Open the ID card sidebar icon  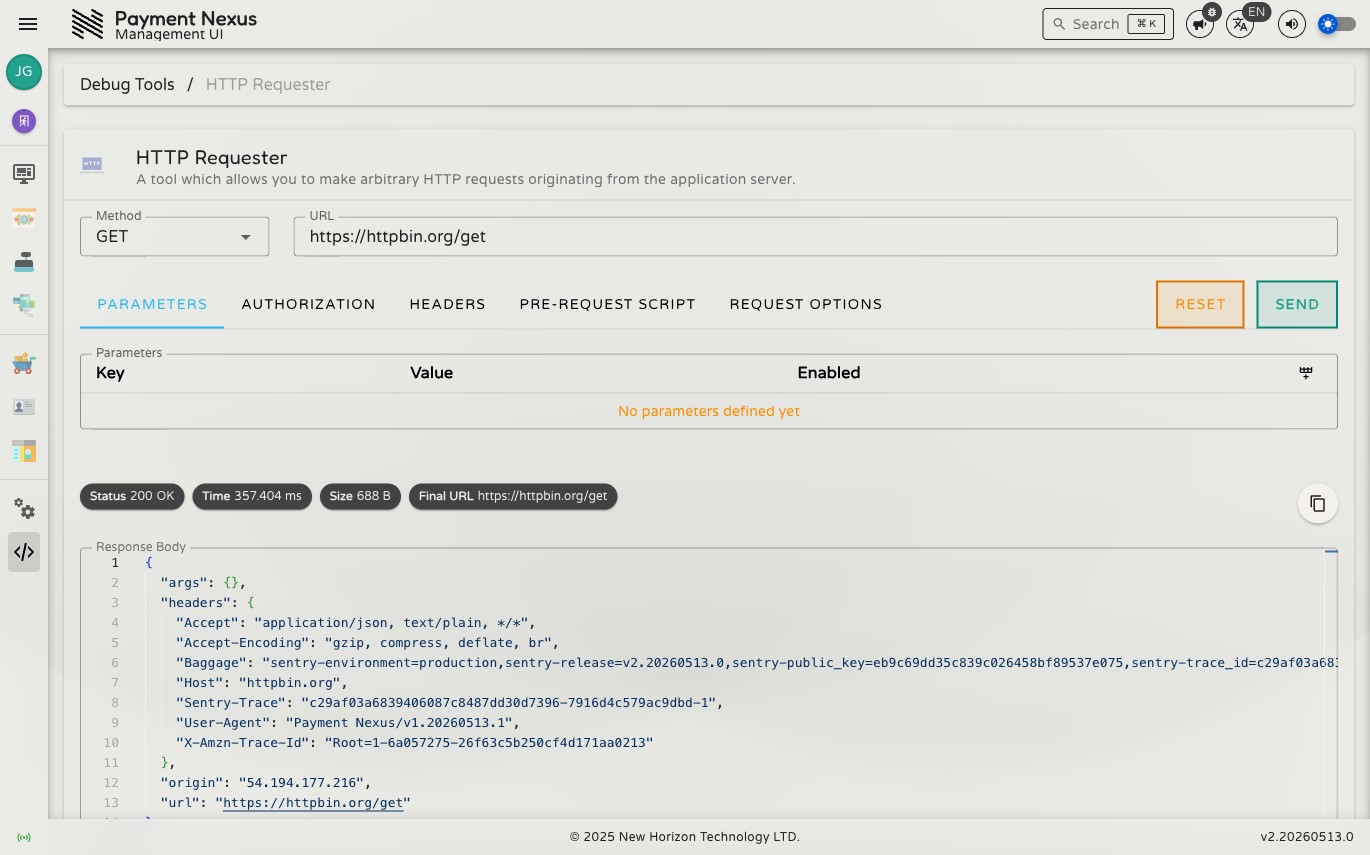[x=24, y=407]
